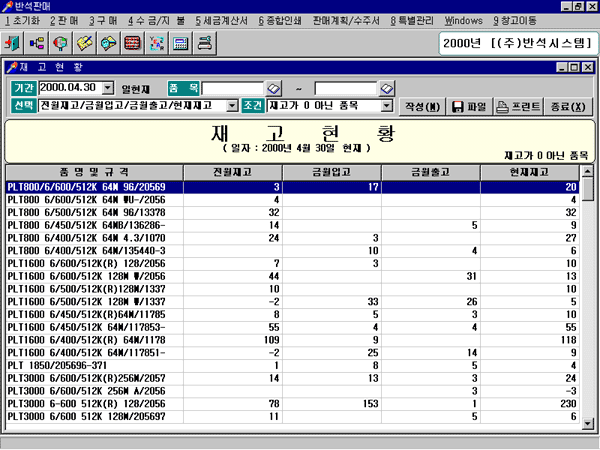
Task: Open the ledger book with pen icon
Action: (x=85, y=44)
